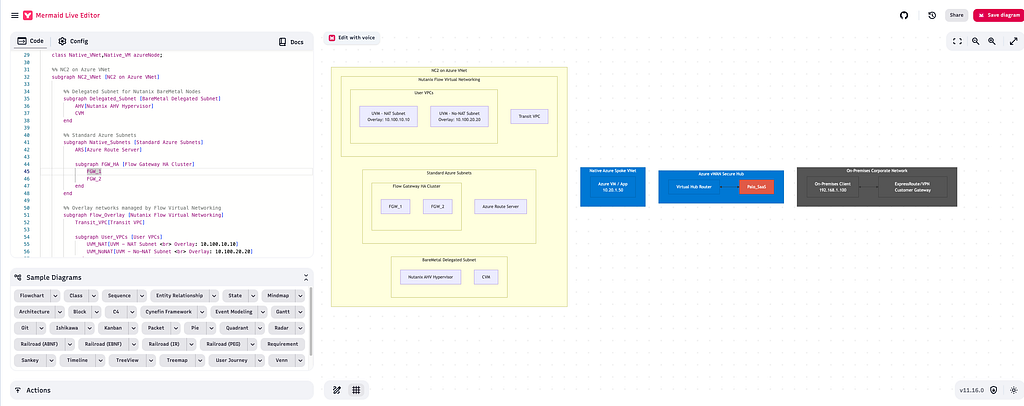
Task: Select the Nutanix AHV Hypervisor node
Action: [430, 277]
